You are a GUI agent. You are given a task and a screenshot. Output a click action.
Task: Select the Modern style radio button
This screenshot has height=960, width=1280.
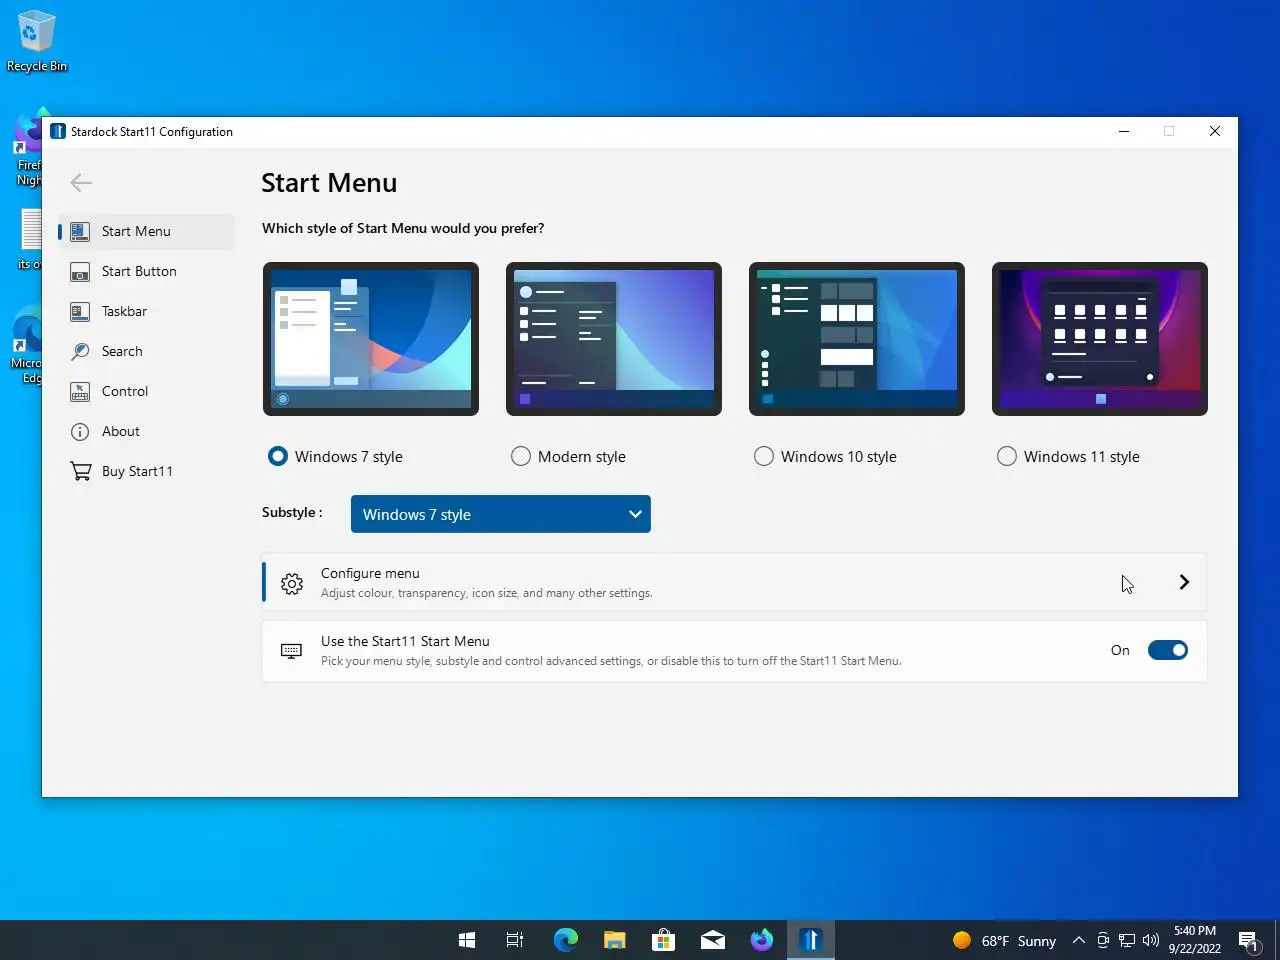pyautogui.click(x=521, y=456)
